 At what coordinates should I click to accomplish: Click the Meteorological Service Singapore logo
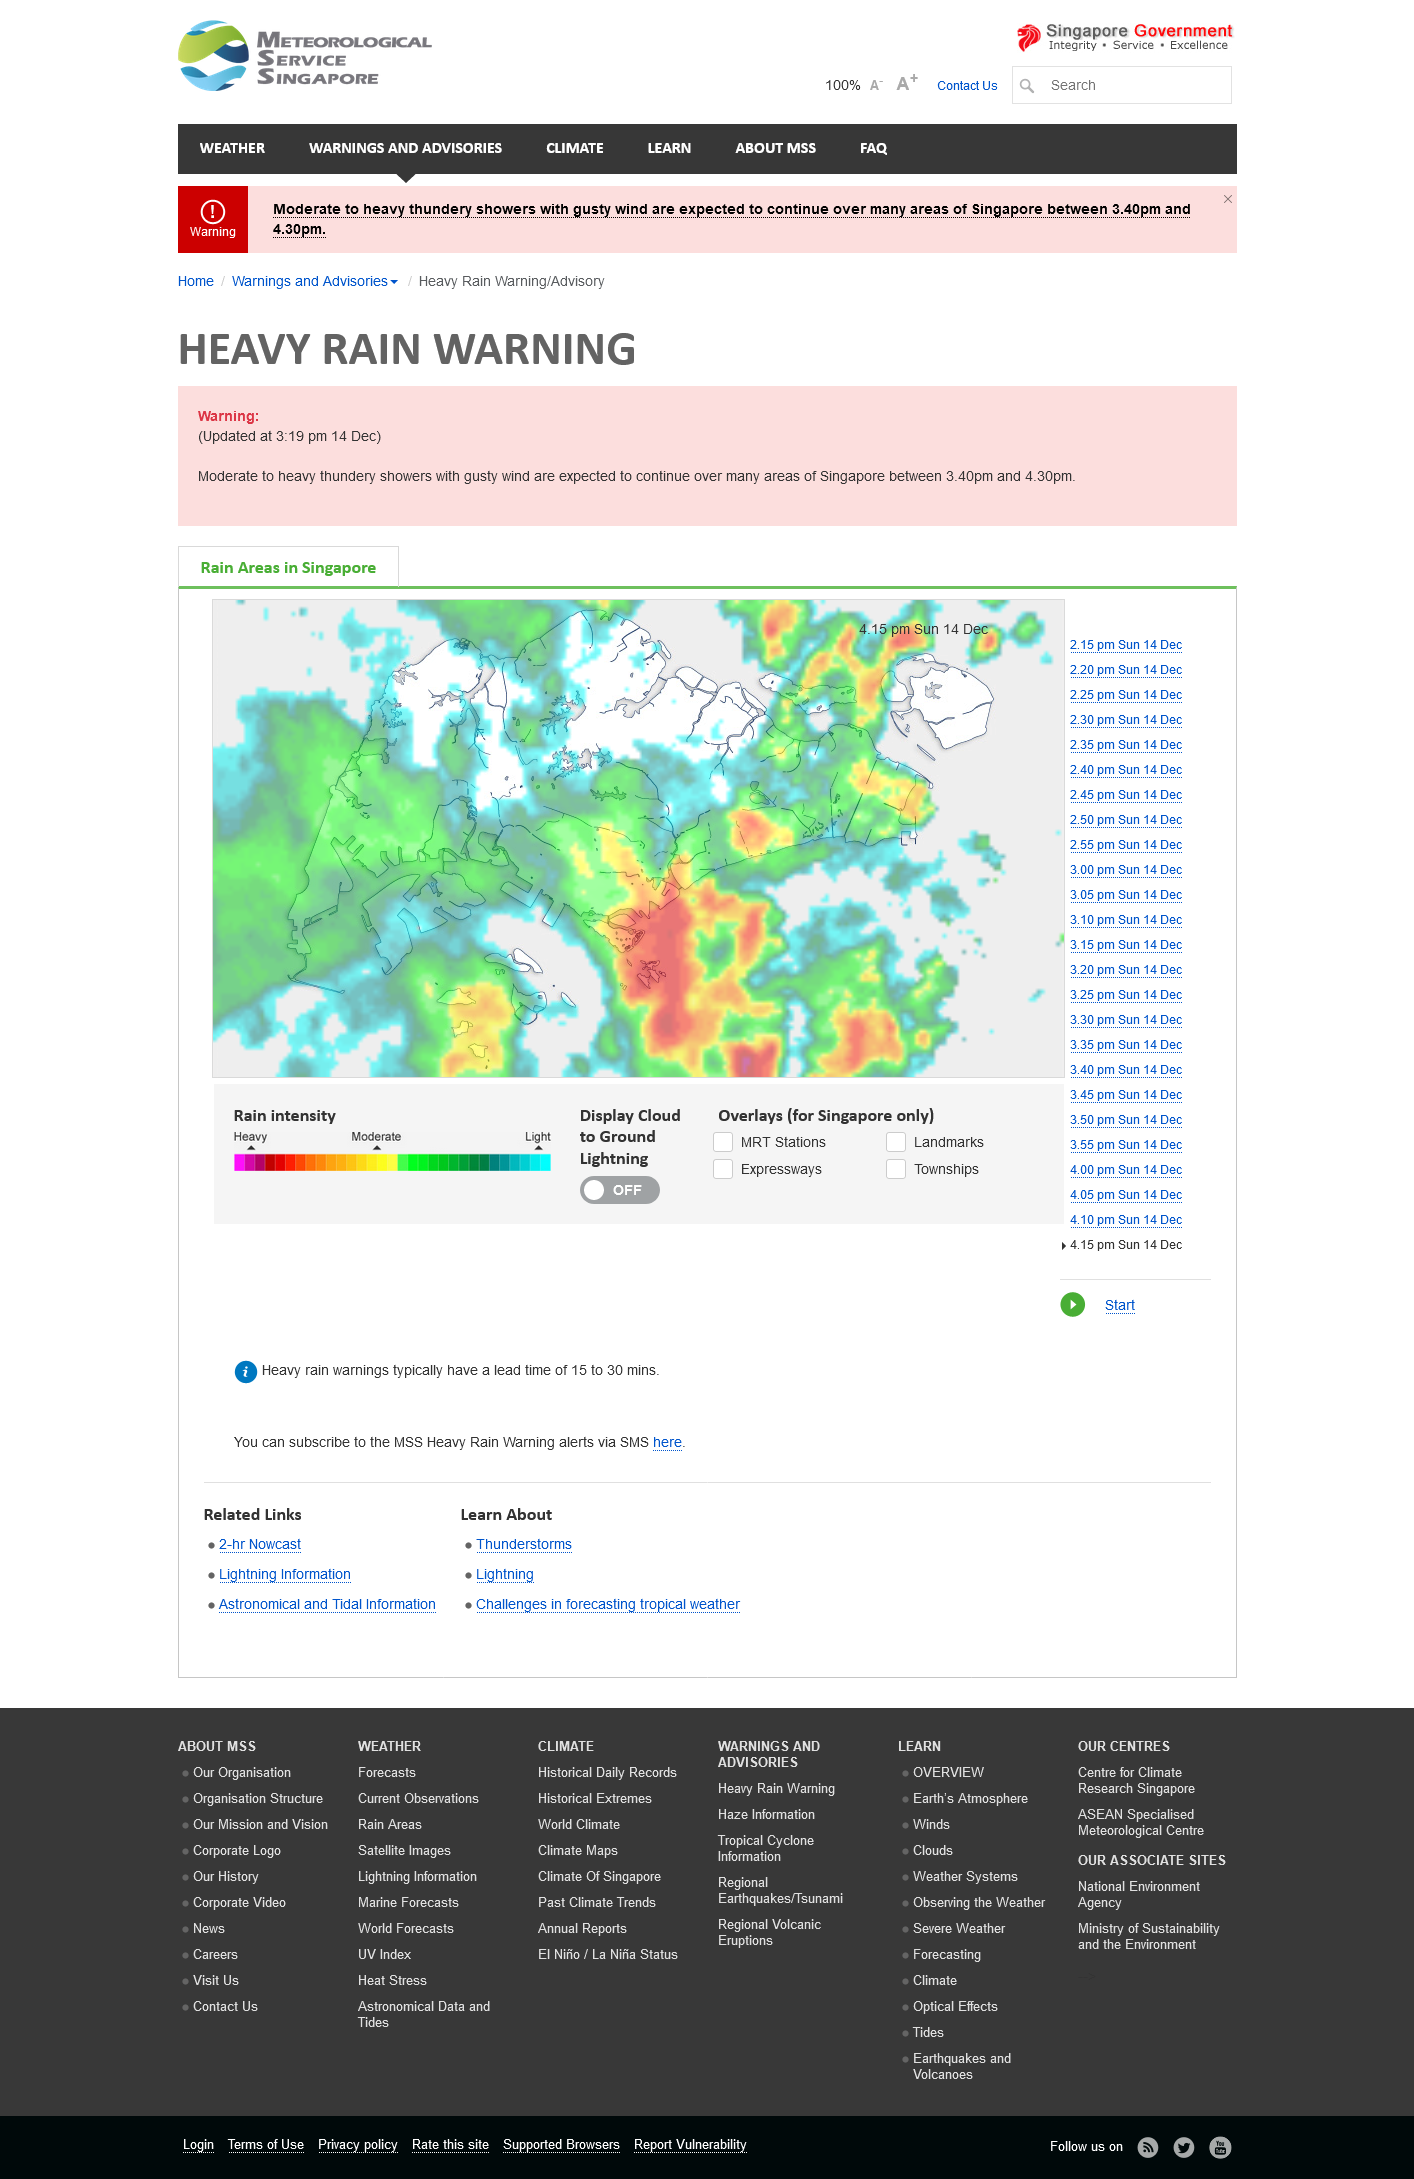pyautogui.click(x=305, y=57)
